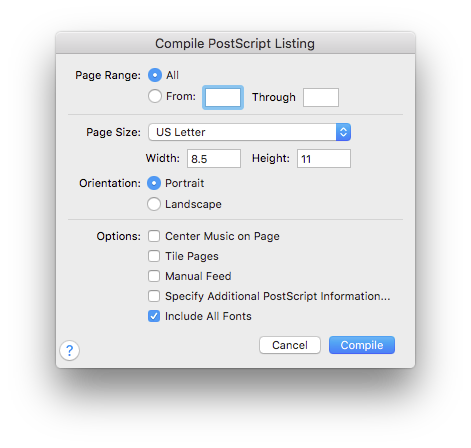Viewport: 471px width, 448px height.
Task: Click the Height field showing 11
Action: 324,159
